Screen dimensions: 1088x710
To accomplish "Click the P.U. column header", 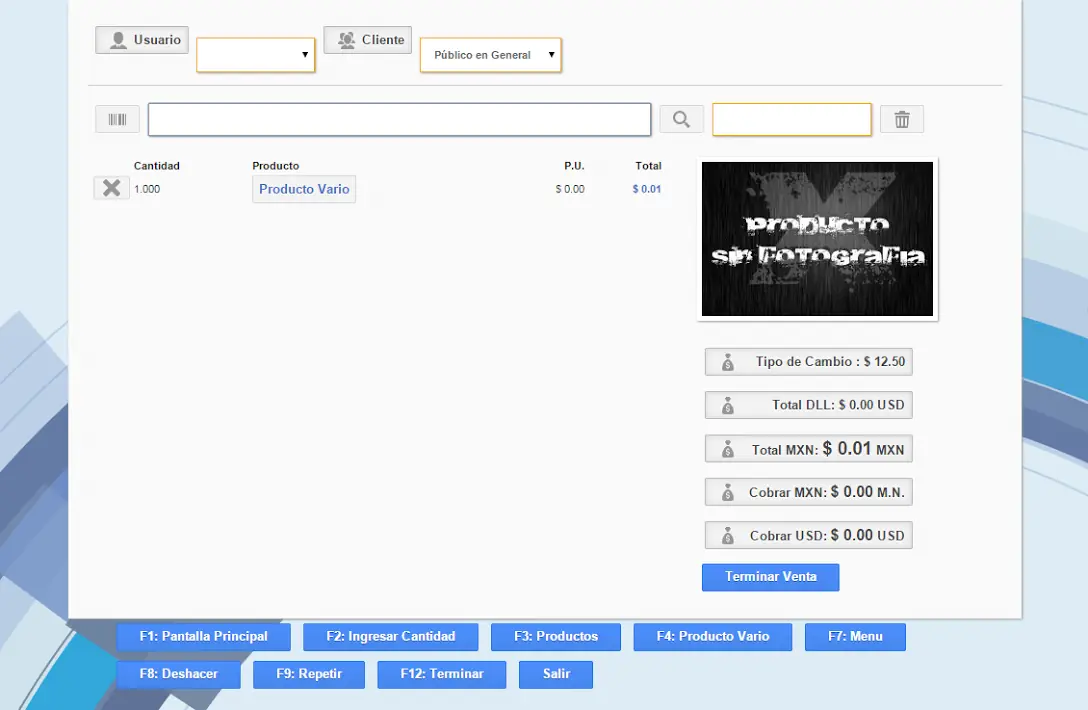I will click(574, 166).
